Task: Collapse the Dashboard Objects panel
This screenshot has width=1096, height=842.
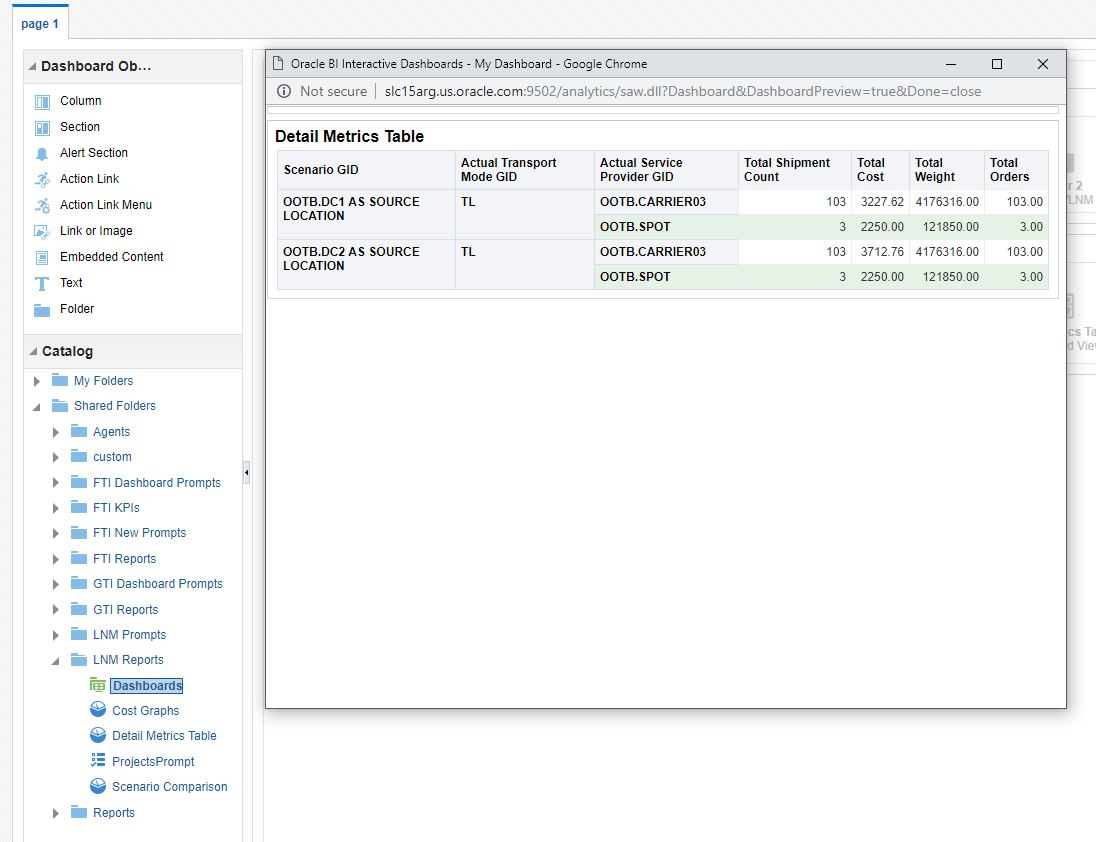Action: pyautogui.click(x=33, y=67)
